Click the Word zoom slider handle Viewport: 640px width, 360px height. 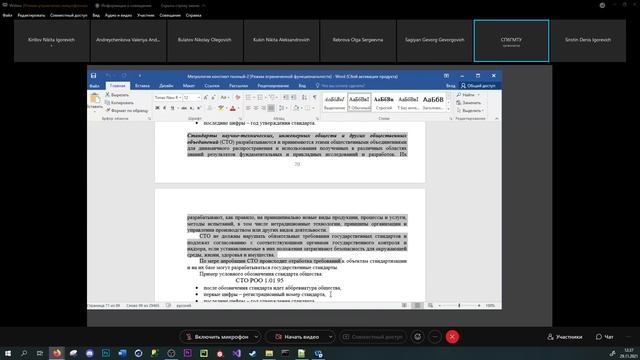[459, 305]
